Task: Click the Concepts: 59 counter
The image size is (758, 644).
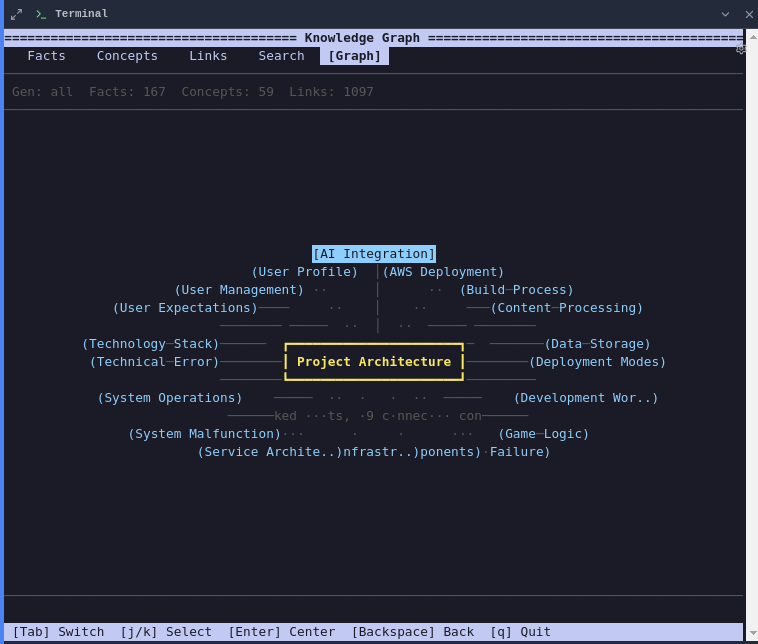Action: (x=227, y=92)
